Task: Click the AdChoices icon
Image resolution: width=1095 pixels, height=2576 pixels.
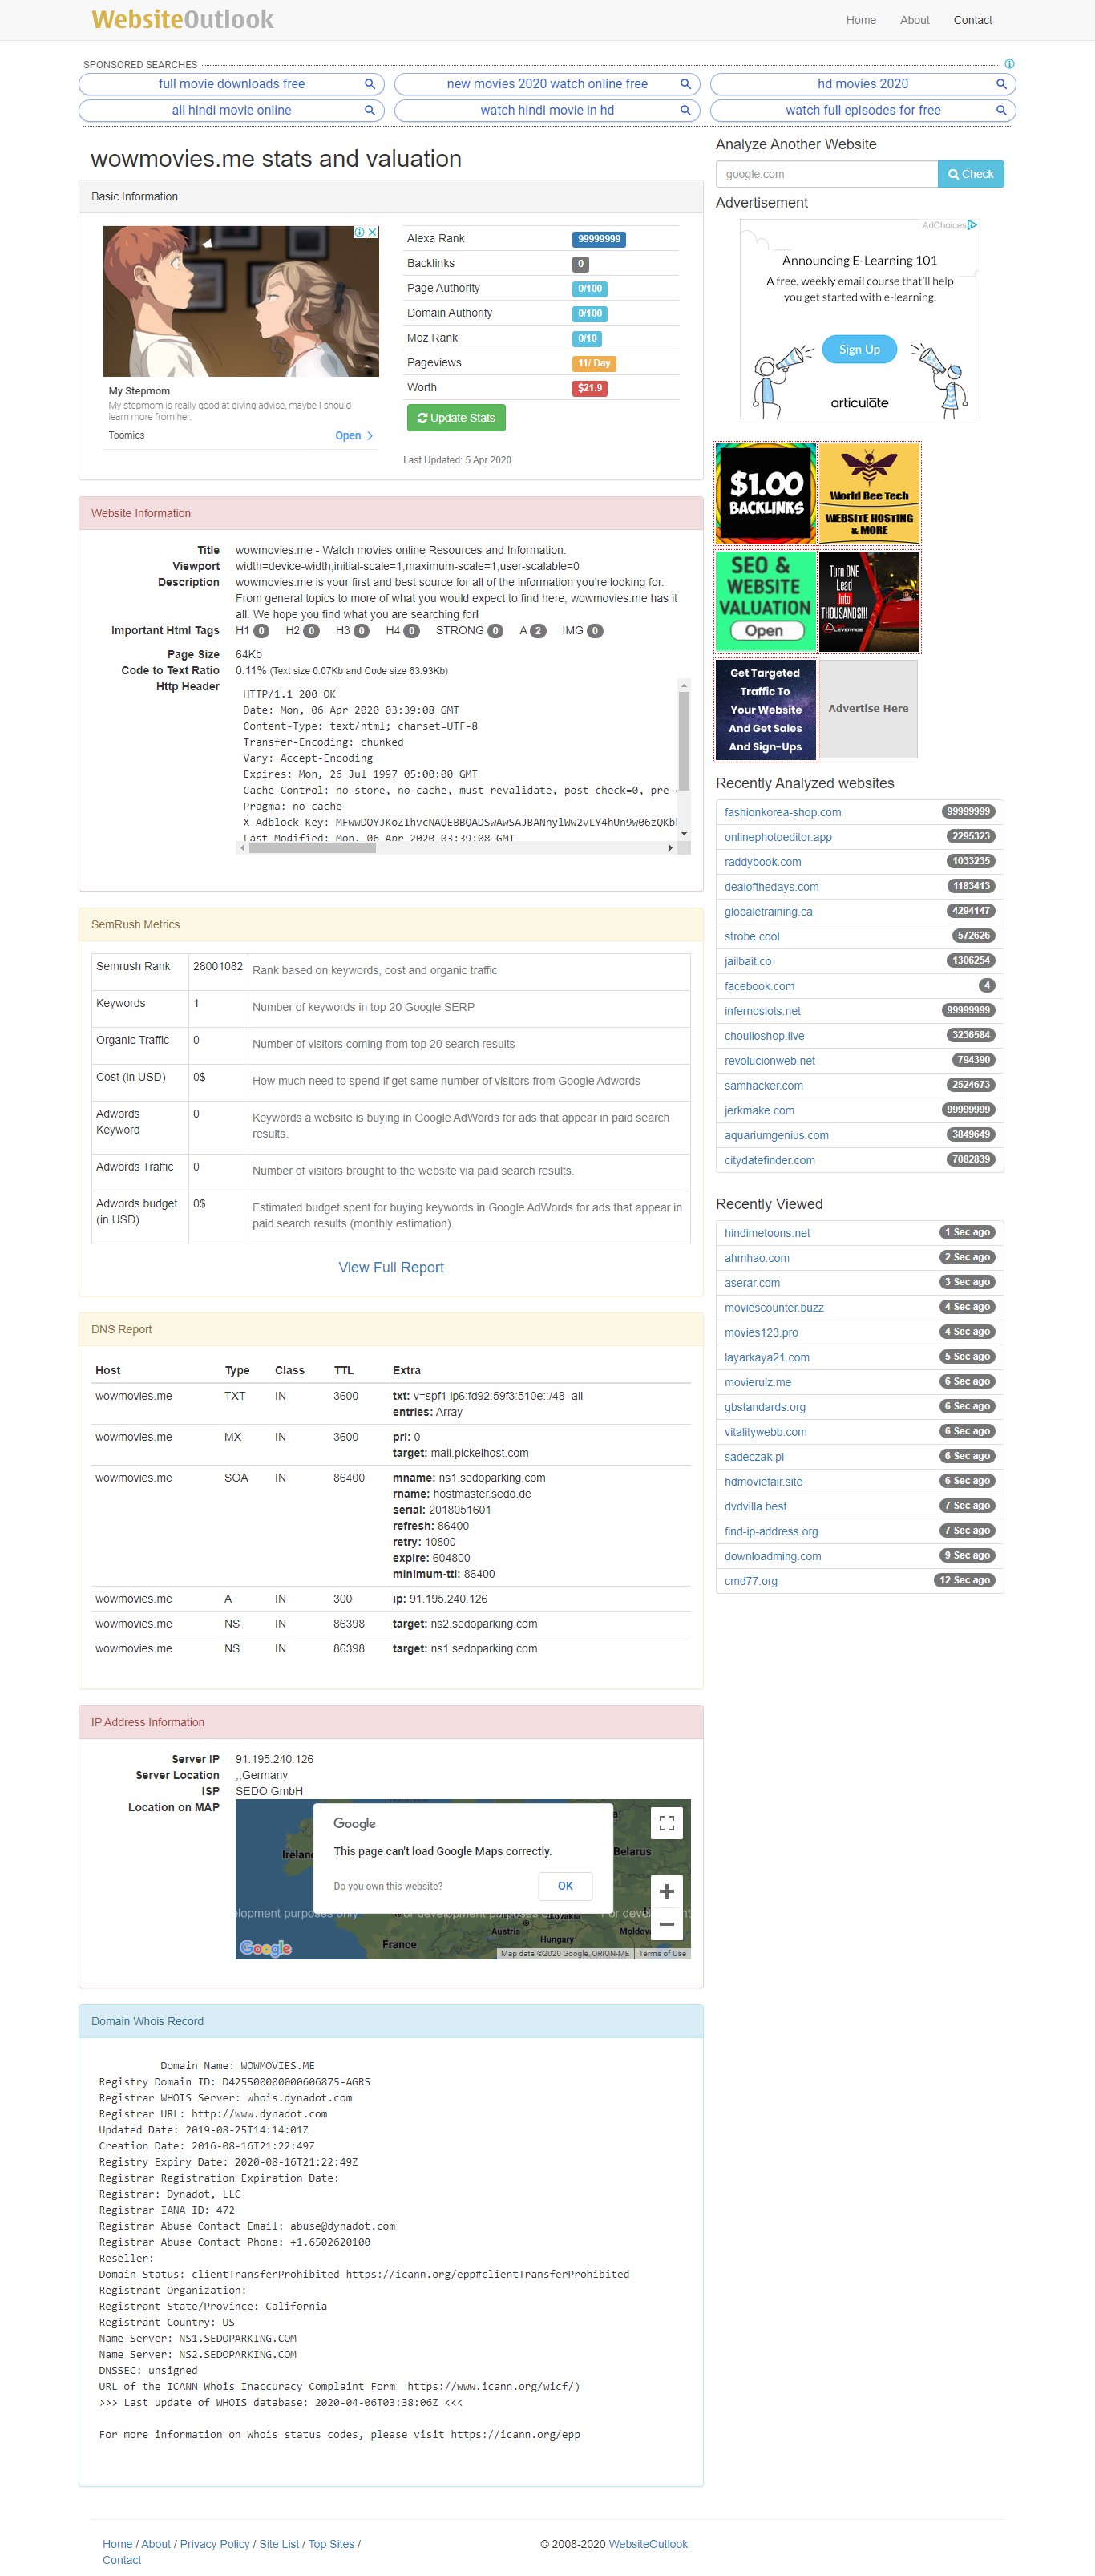Action: click(x=972, y=225)
